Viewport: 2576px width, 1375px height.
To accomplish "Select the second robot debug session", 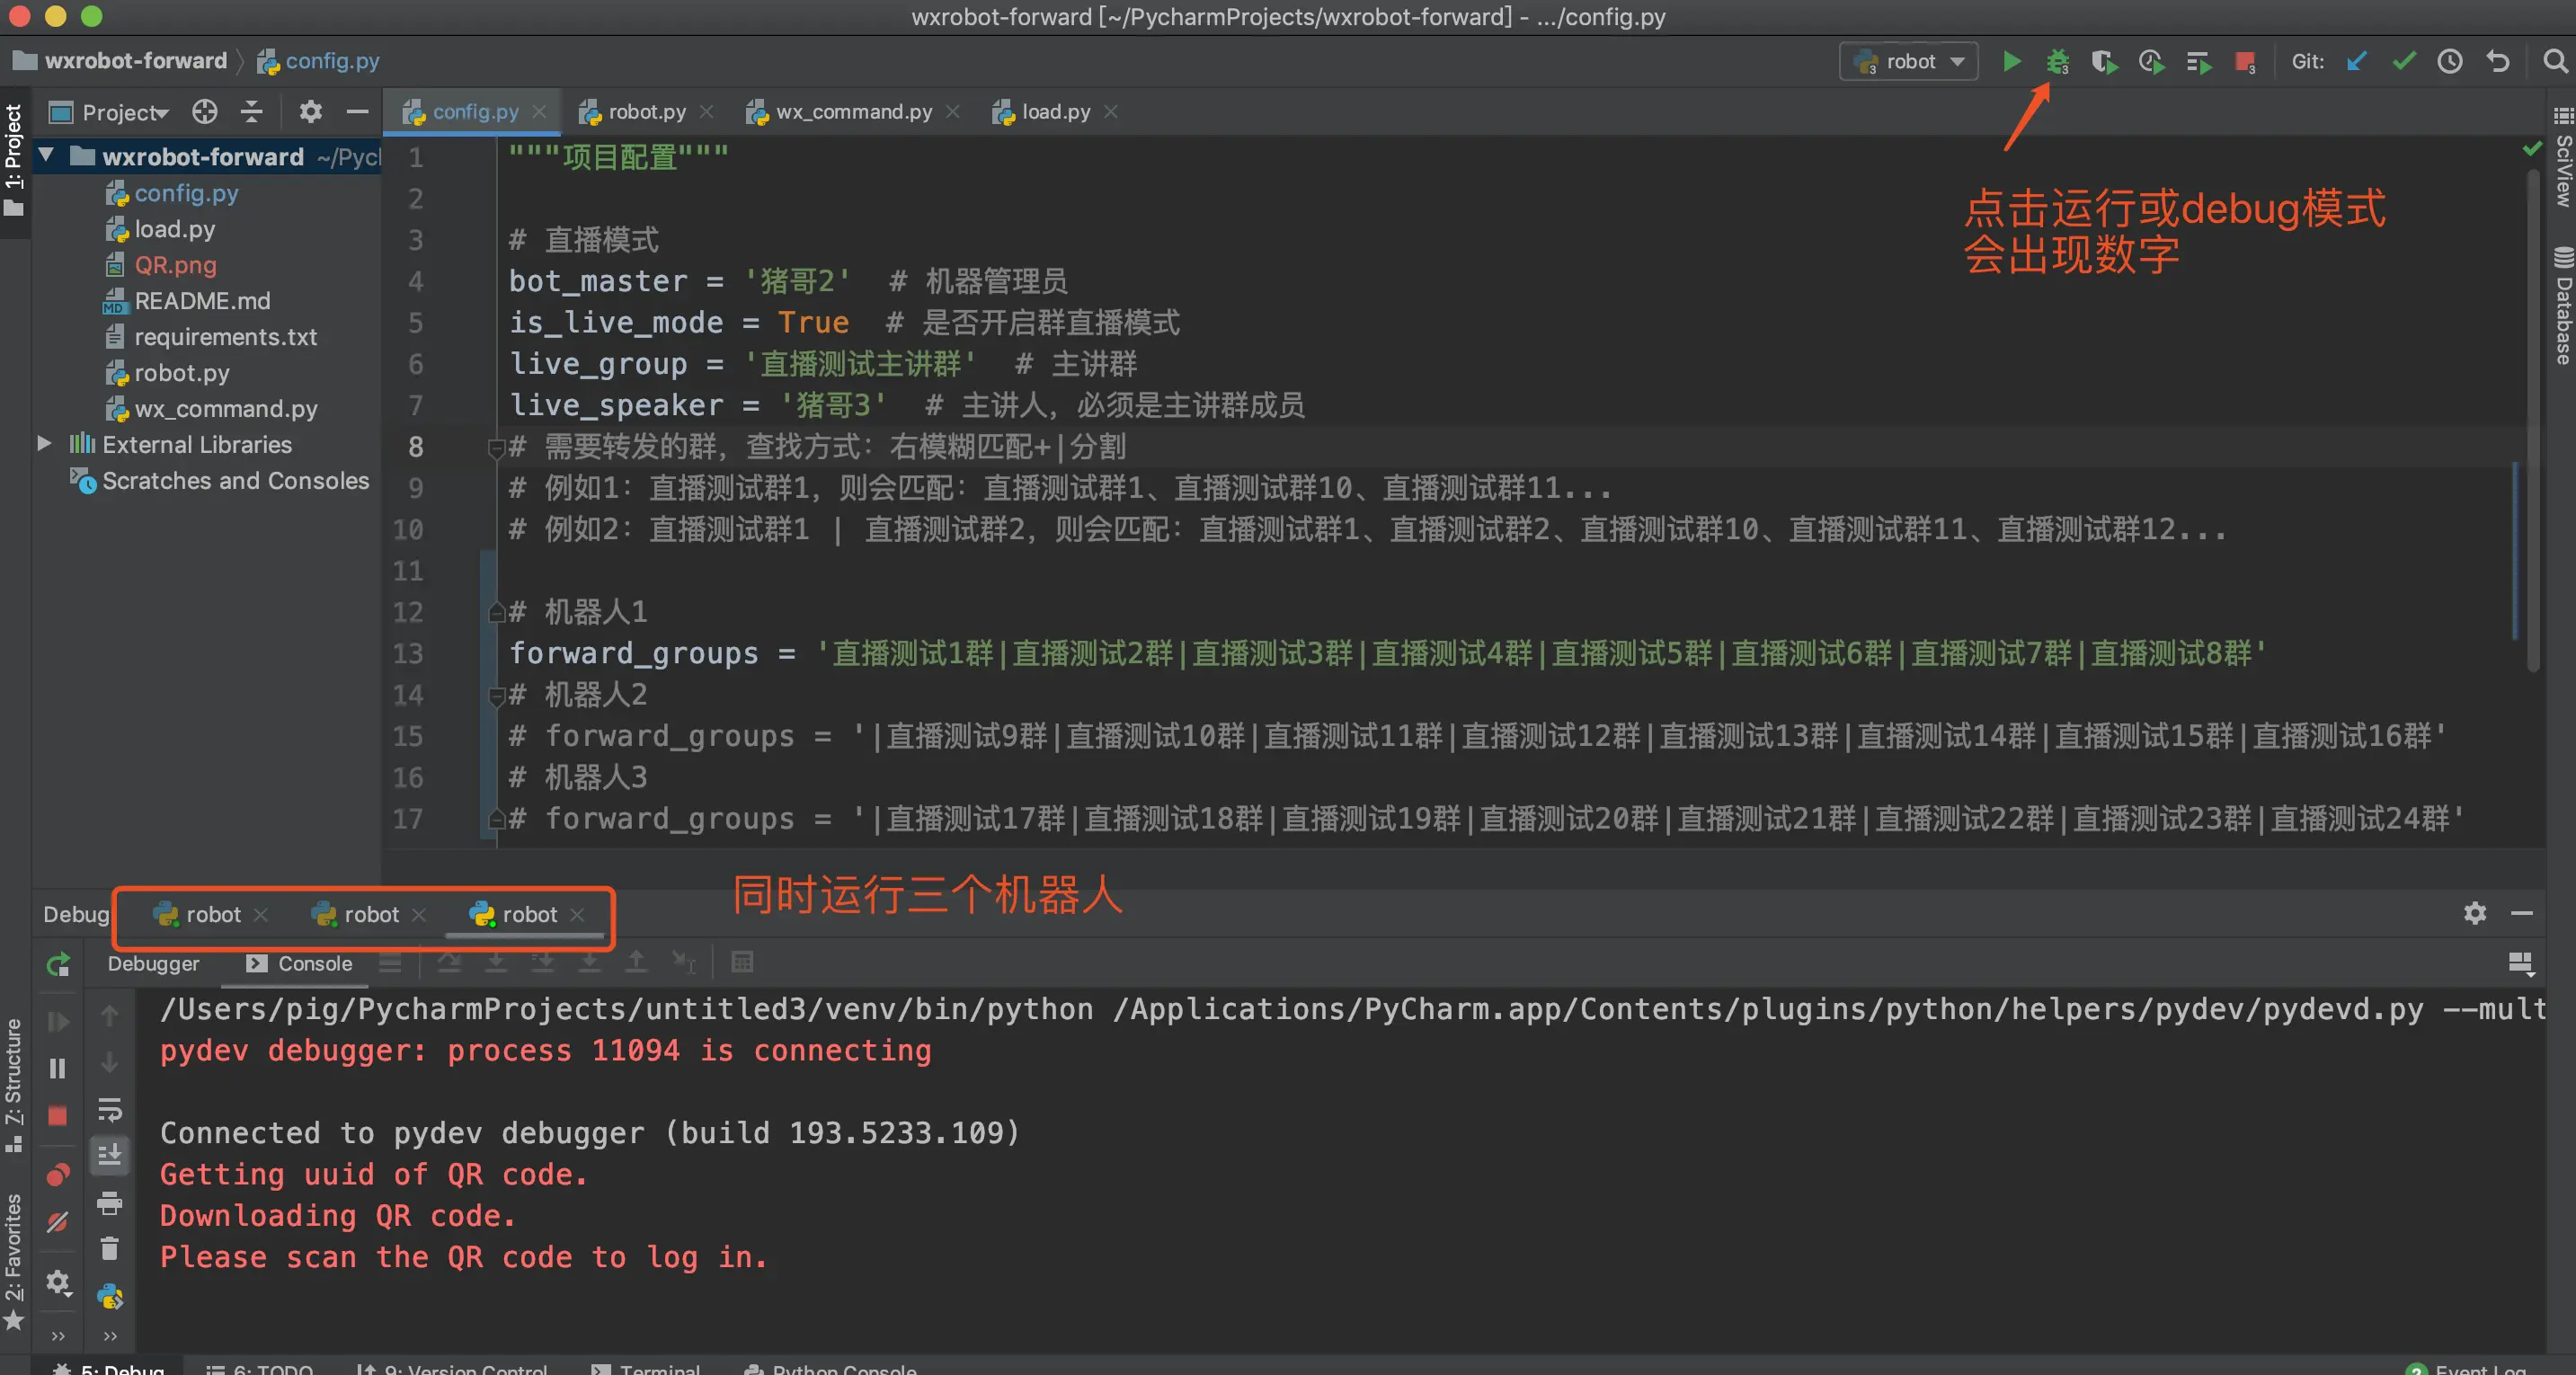I will click(x=367, y=915).
